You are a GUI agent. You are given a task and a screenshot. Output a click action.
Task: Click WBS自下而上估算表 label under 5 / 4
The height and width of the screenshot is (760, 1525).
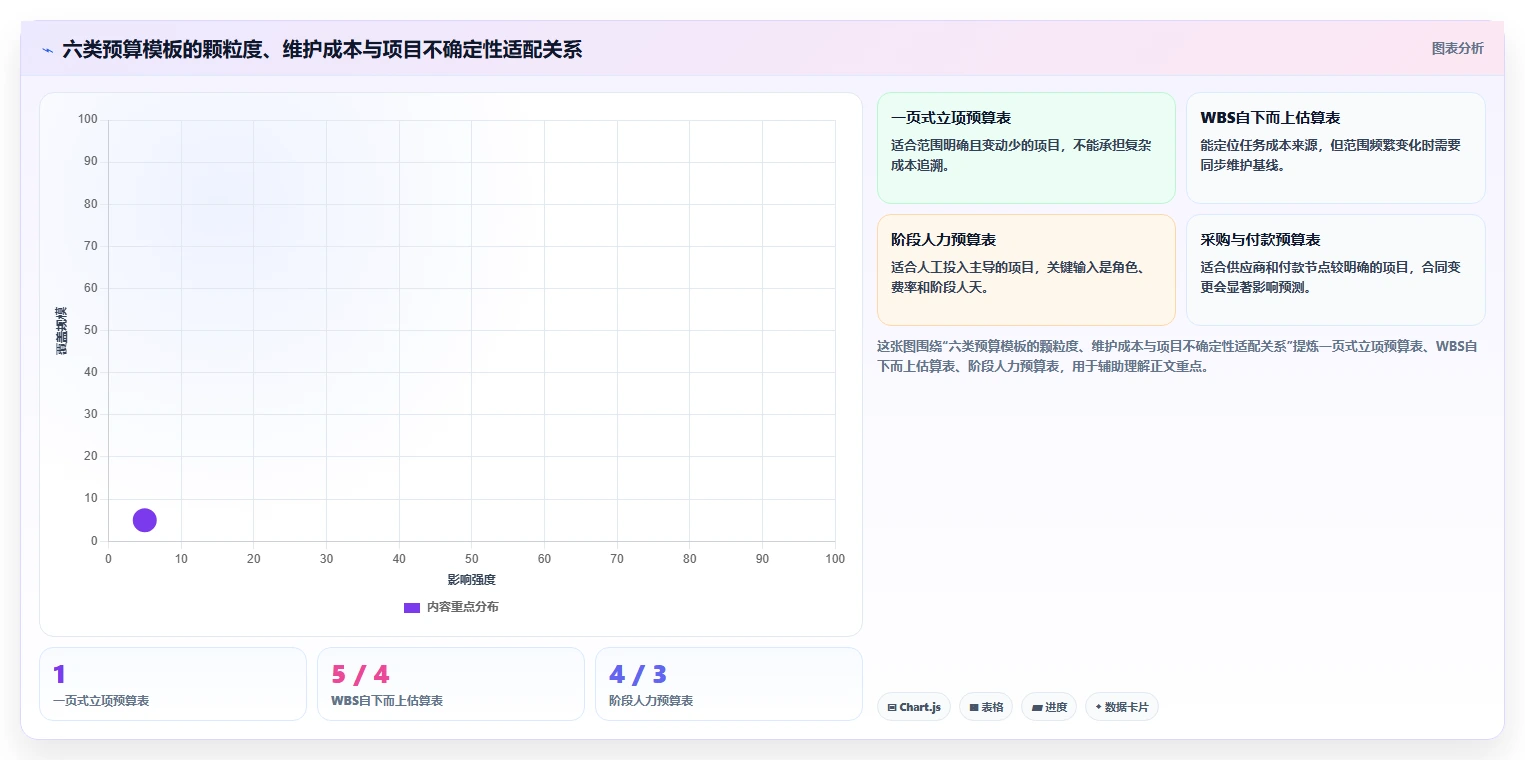387,701
